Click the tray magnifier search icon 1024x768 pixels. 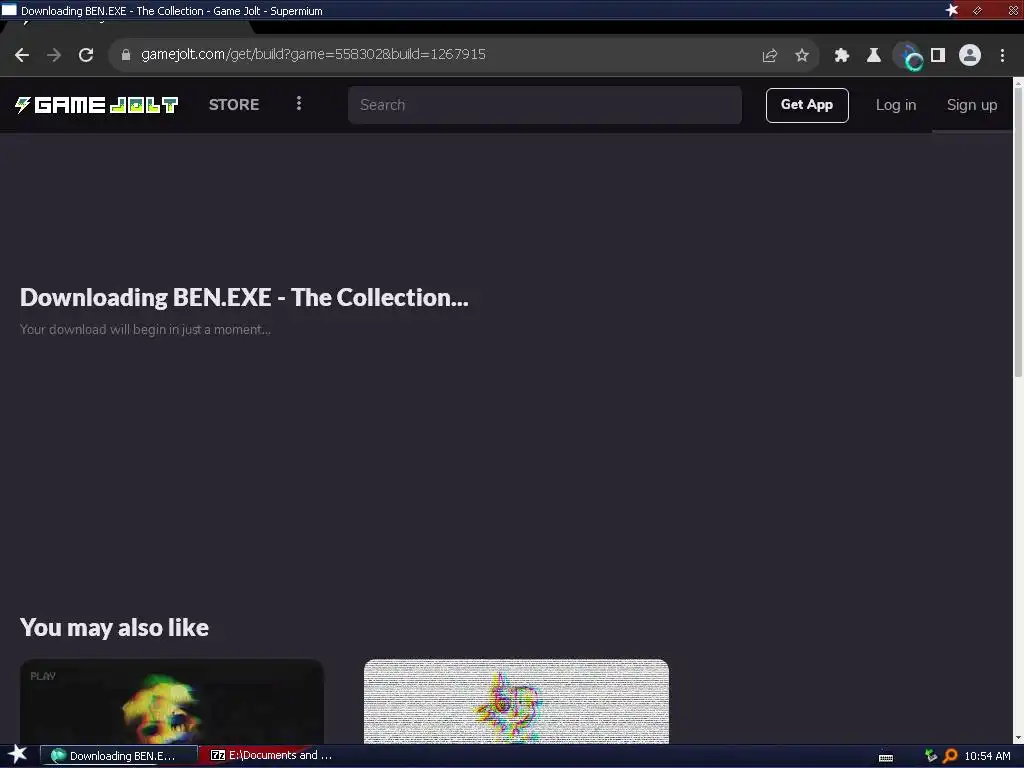pos(950,756)
